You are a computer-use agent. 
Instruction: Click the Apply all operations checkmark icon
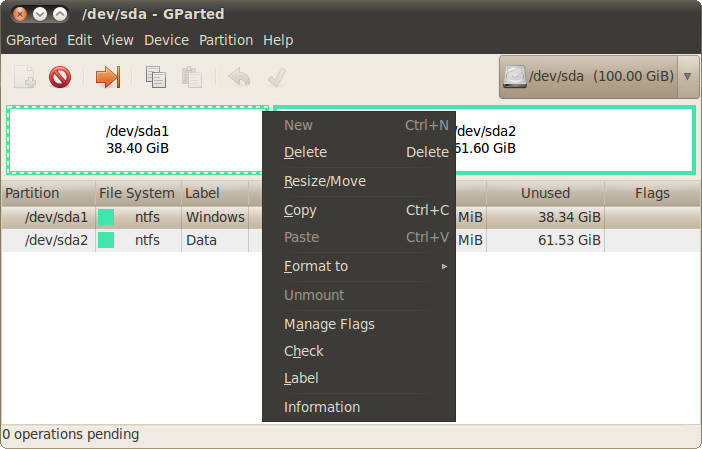coord(277,77)
